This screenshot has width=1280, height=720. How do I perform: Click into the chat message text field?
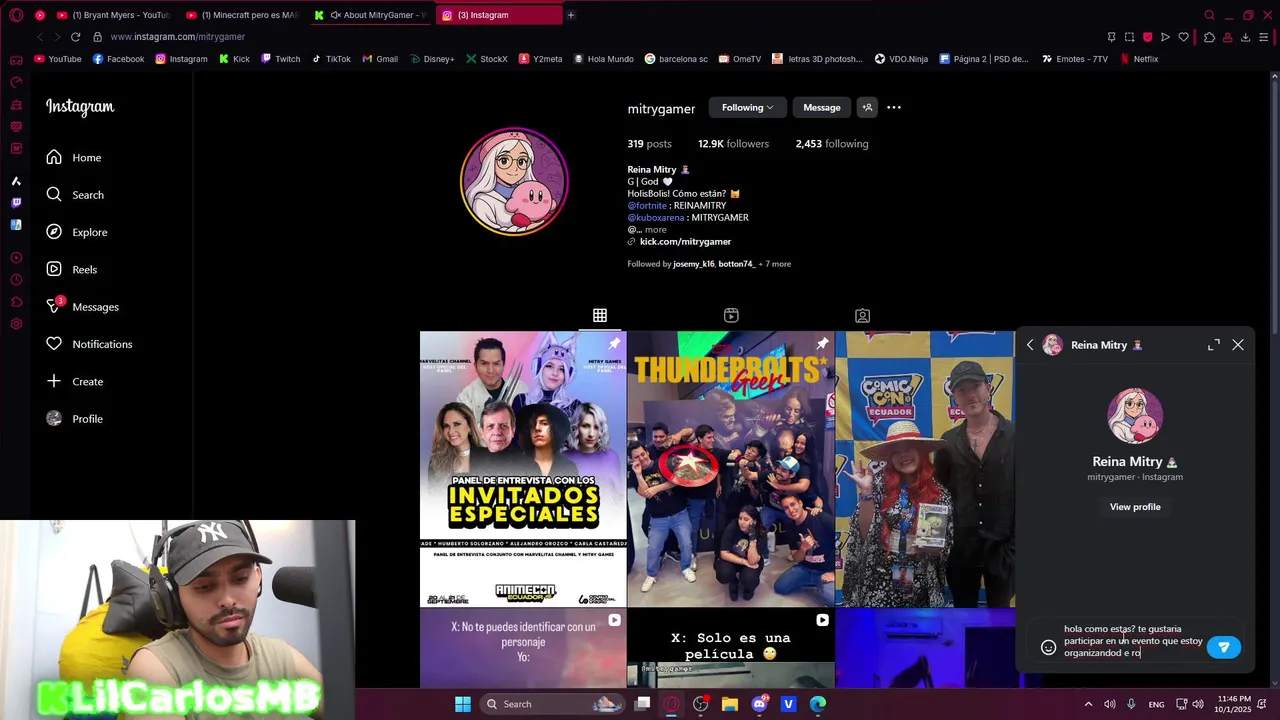coord(1133,641)
